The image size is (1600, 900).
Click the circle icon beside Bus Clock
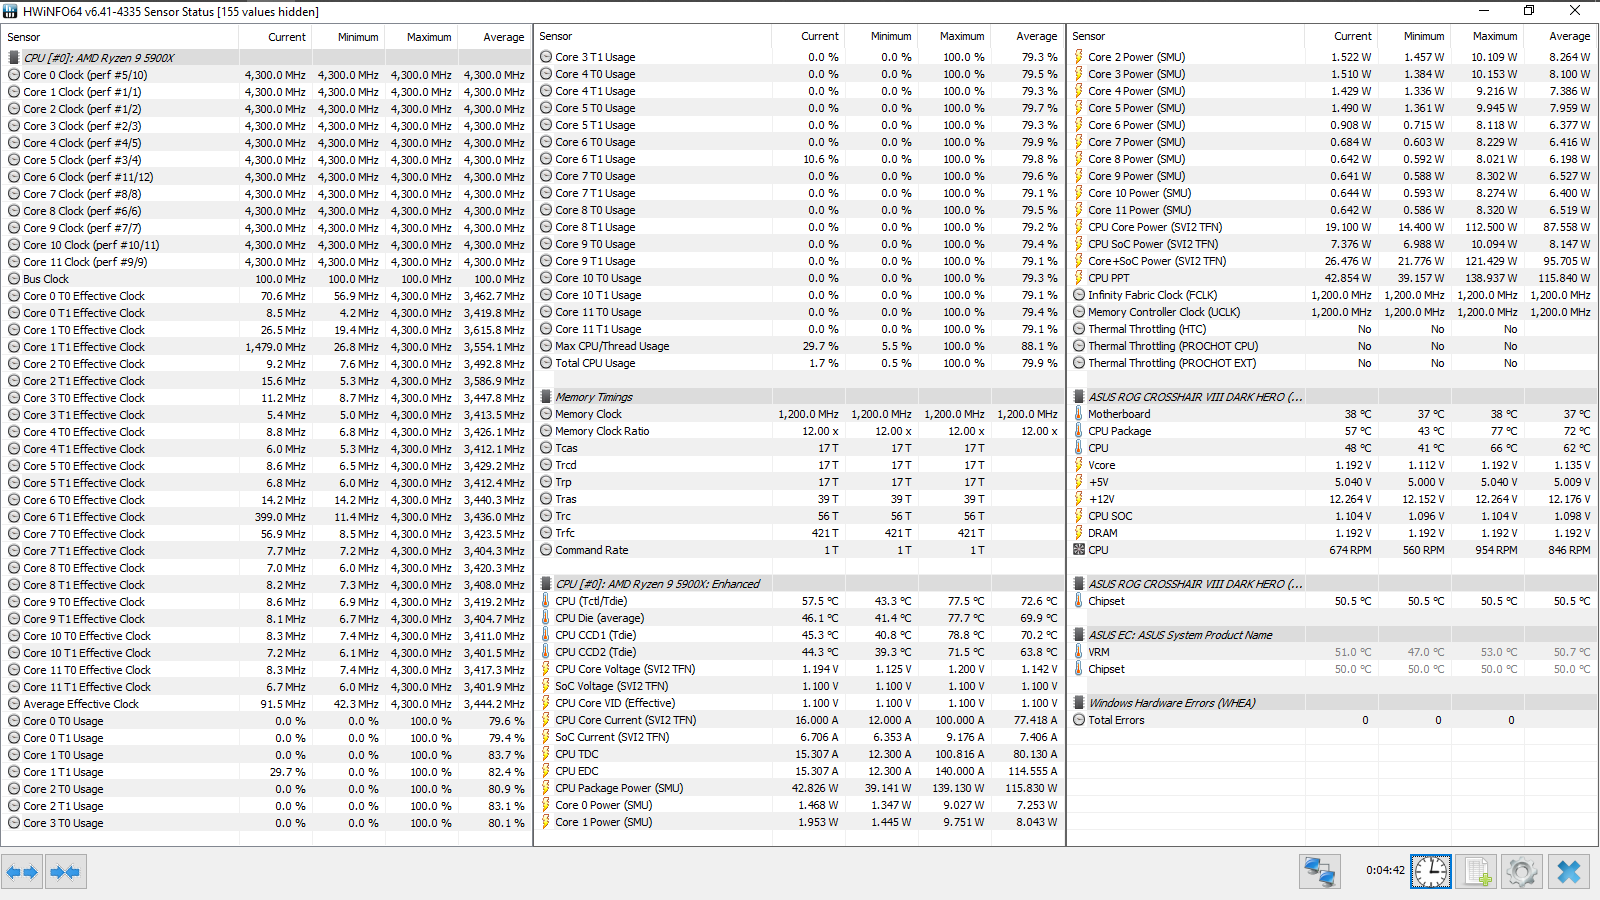[x=14, y=279]
